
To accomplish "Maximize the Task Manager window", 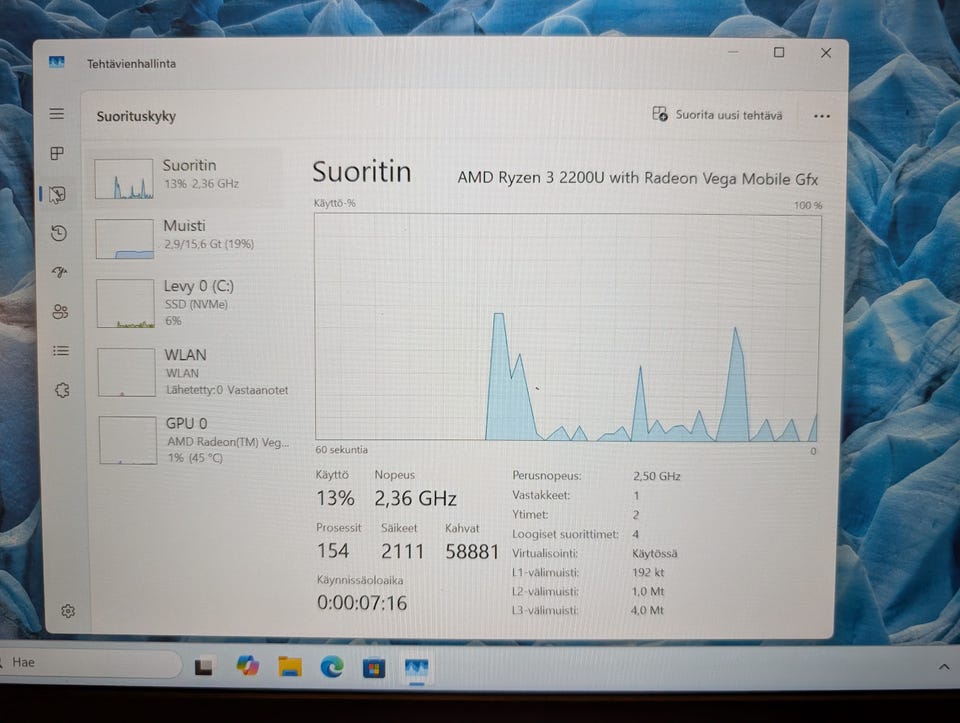I will point(779,53).
